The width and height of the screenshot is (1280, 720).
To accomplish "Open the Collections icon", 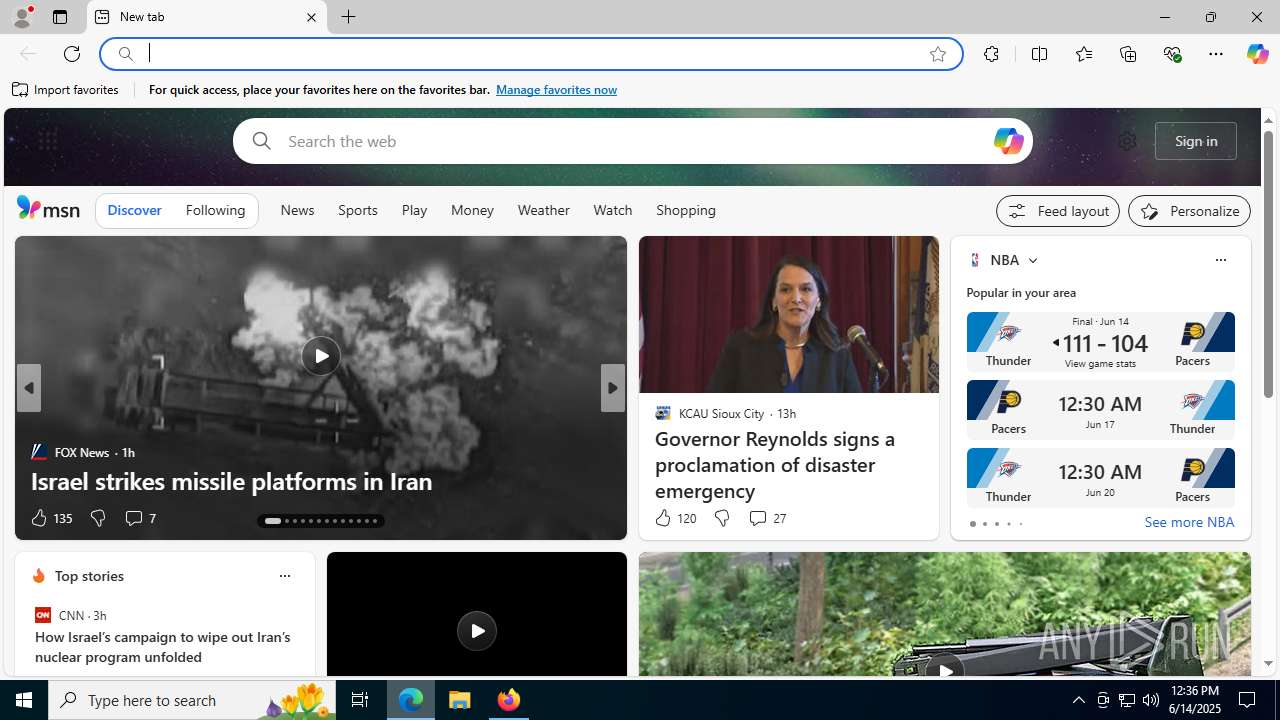I will coord(1128,54).
